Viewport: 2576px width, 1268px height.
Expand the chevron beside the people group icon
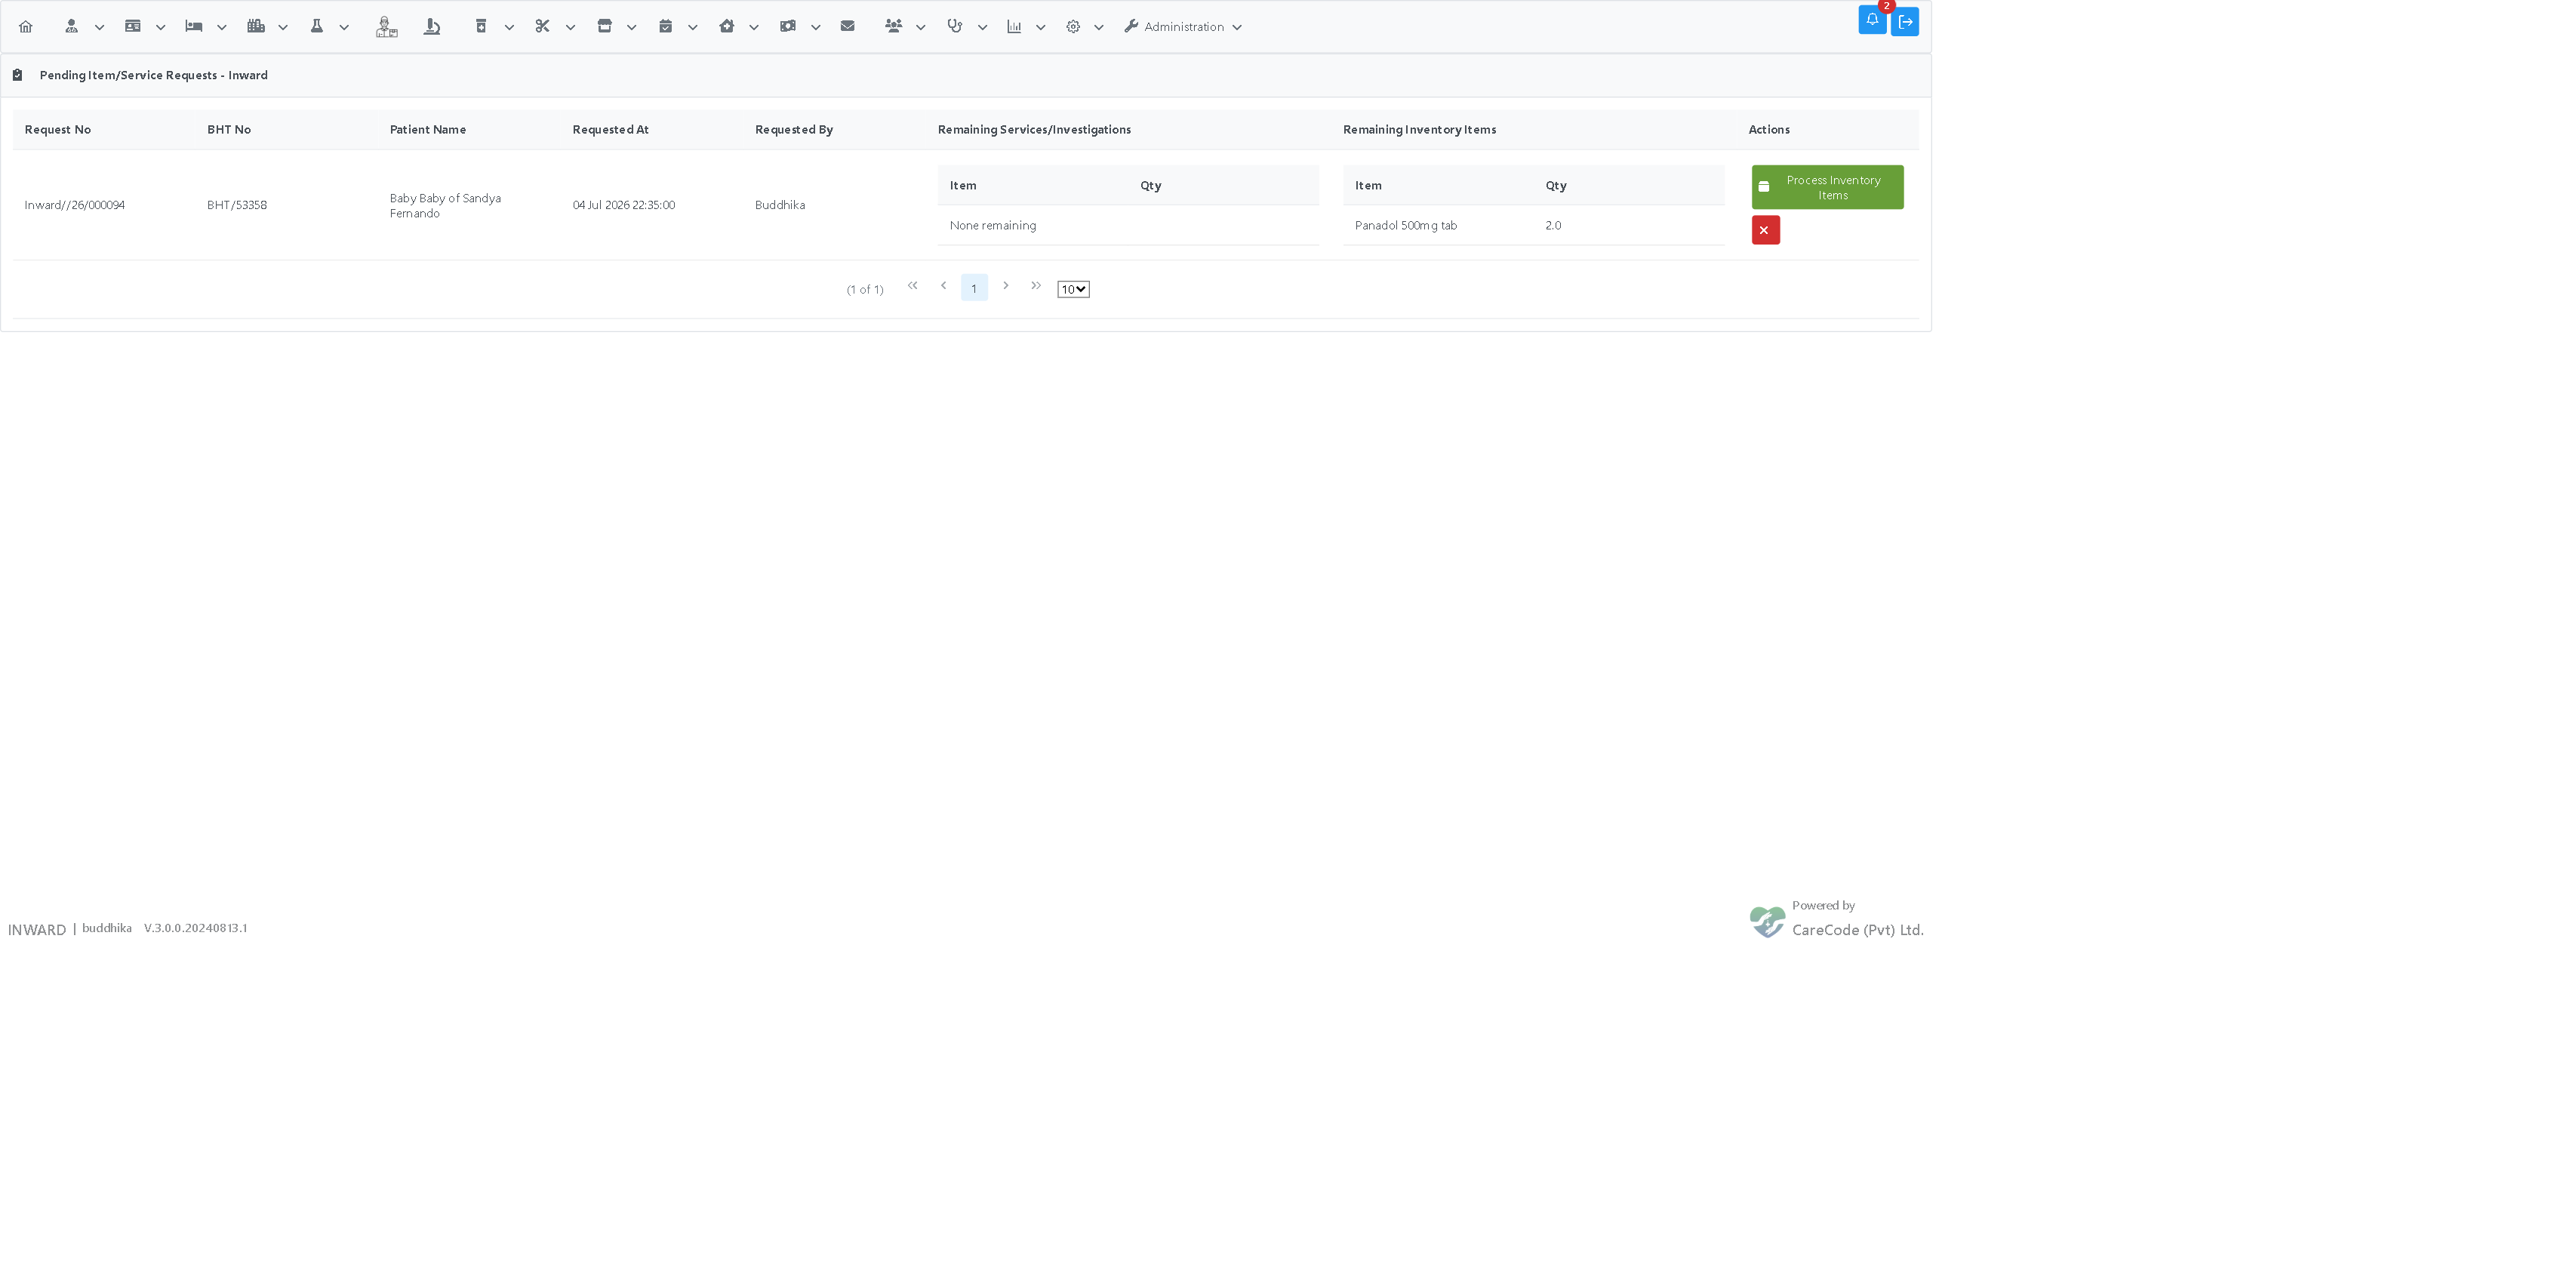pos(920,28)
